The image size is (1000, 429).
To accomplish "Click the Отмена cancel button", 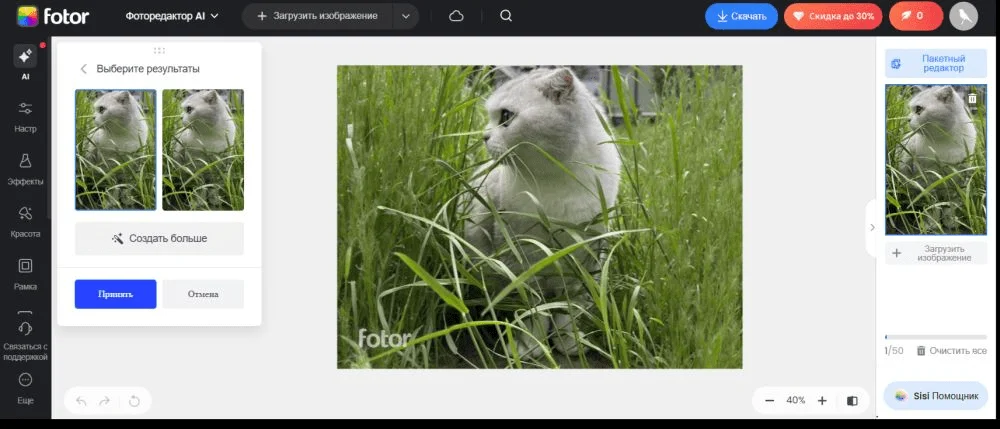I will 203,294.
